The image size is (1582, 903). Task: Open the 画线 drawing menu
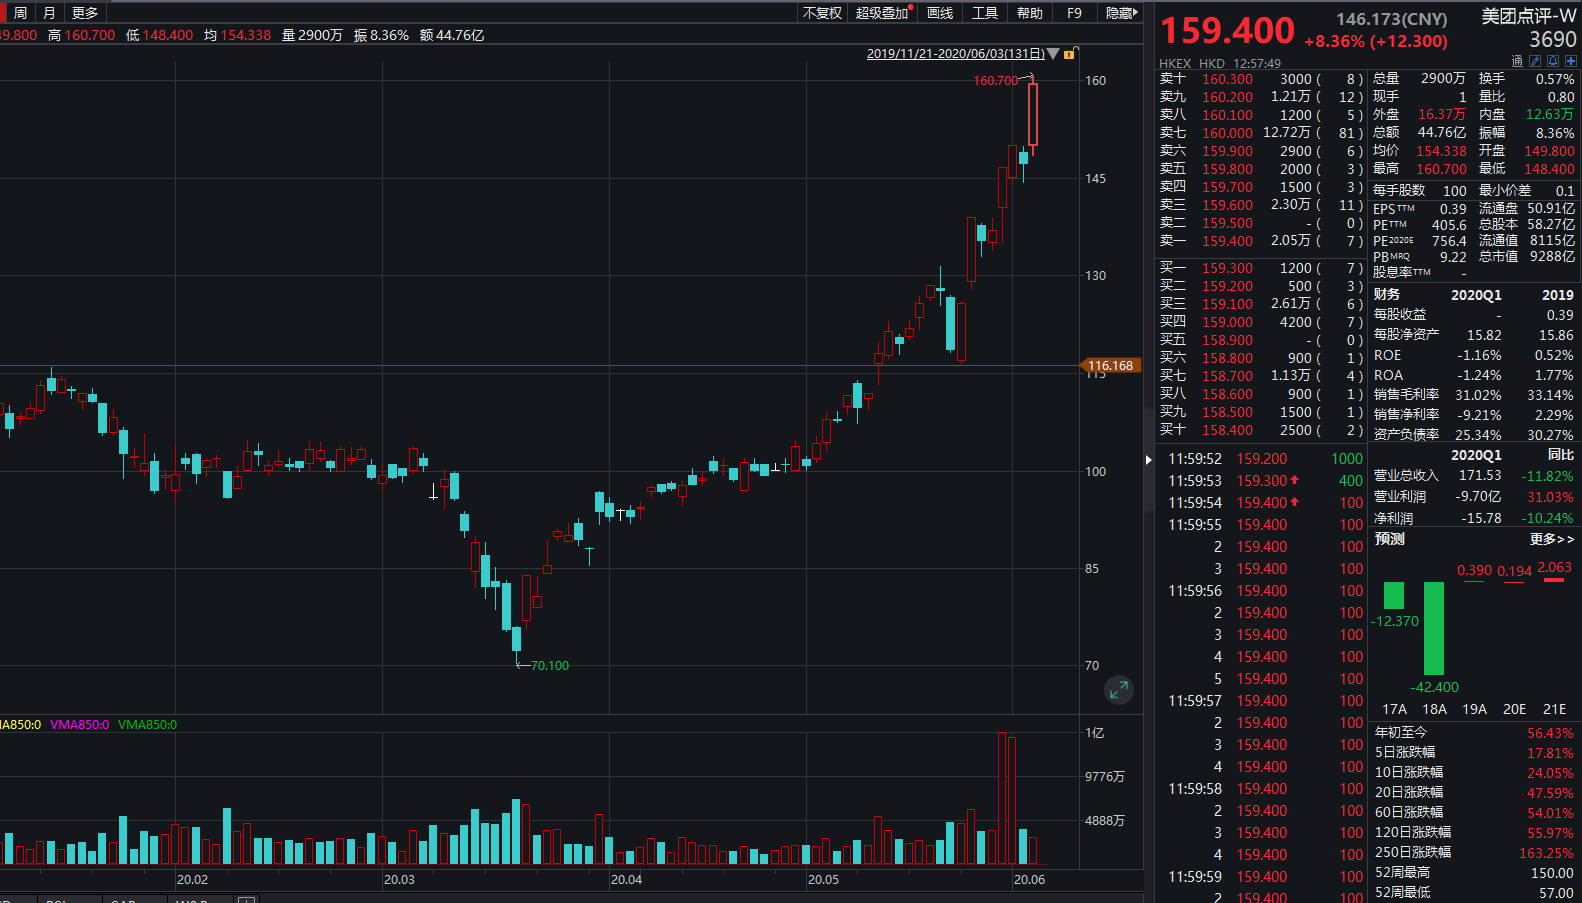[940, 13]
